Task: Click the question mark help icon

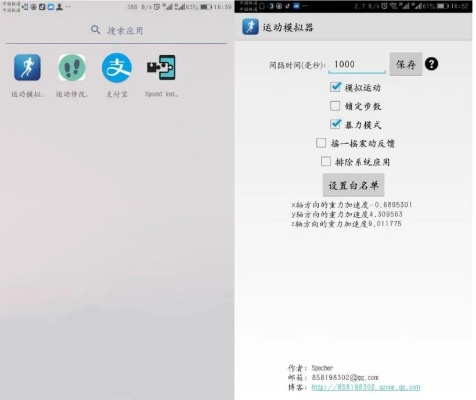Action: pos(431,64)
